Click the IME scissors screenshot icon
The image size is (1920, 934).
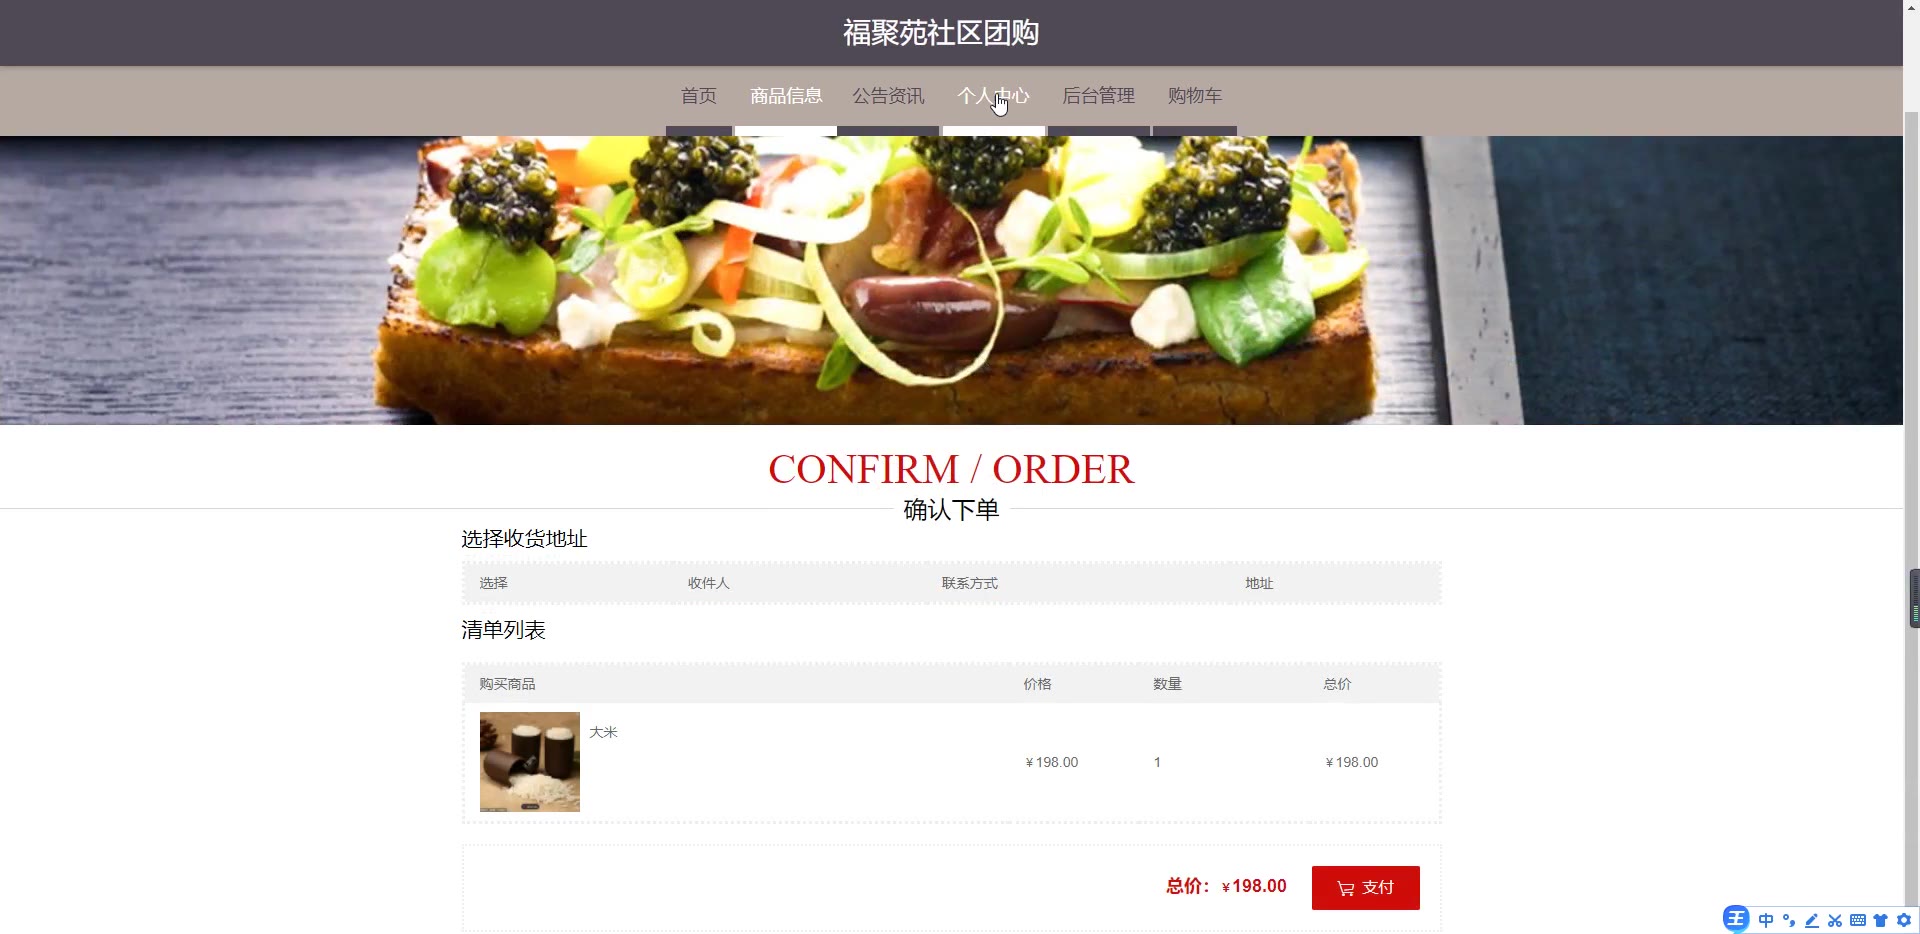tap(1835, 920)
